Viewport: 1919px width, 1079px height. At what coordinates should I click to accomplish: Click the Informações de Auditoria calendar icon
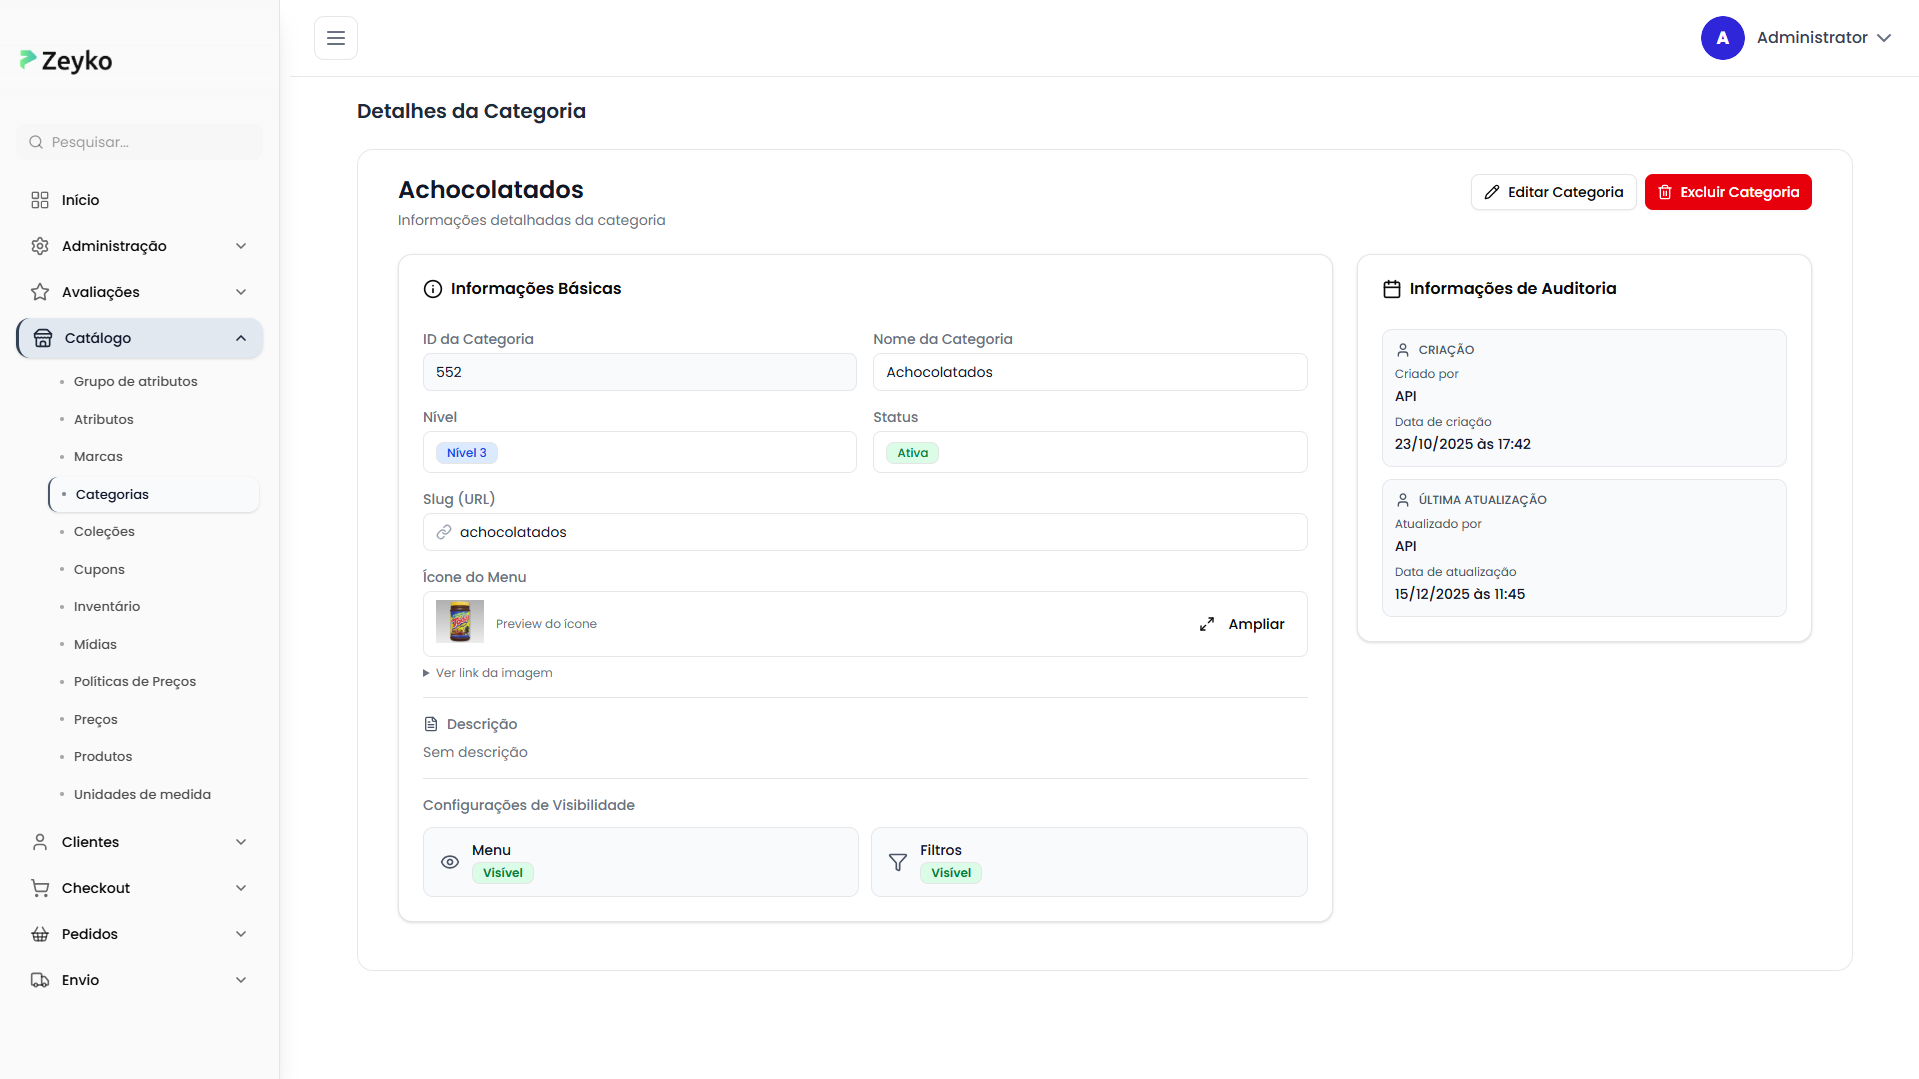pos(1391,289)
